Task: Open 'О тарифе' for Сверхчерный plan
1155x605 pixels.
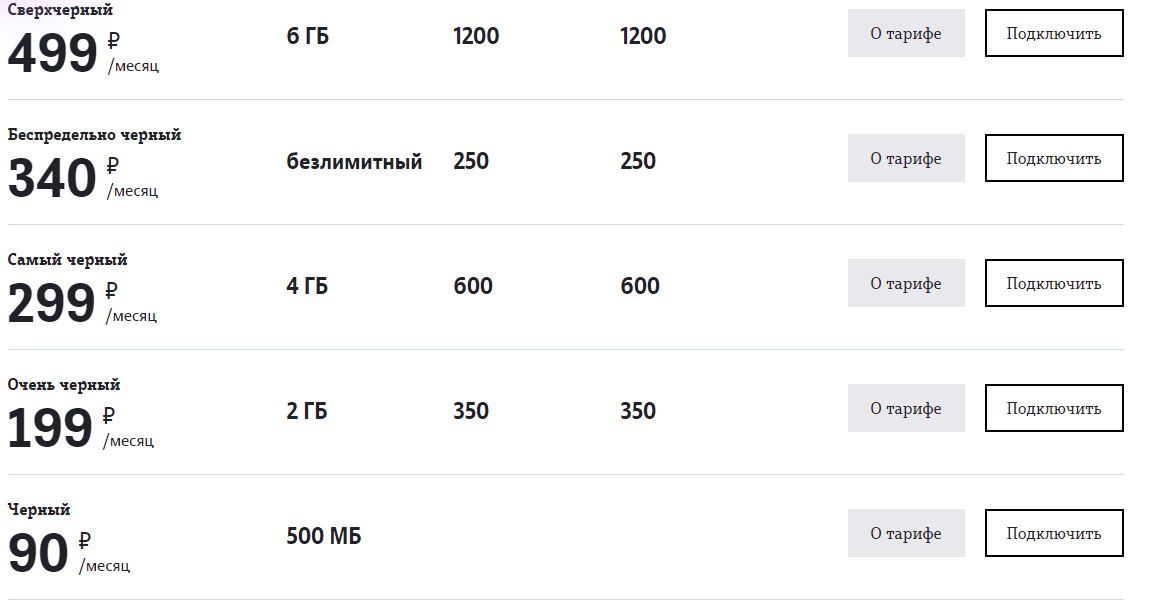Action: point(906,33)
